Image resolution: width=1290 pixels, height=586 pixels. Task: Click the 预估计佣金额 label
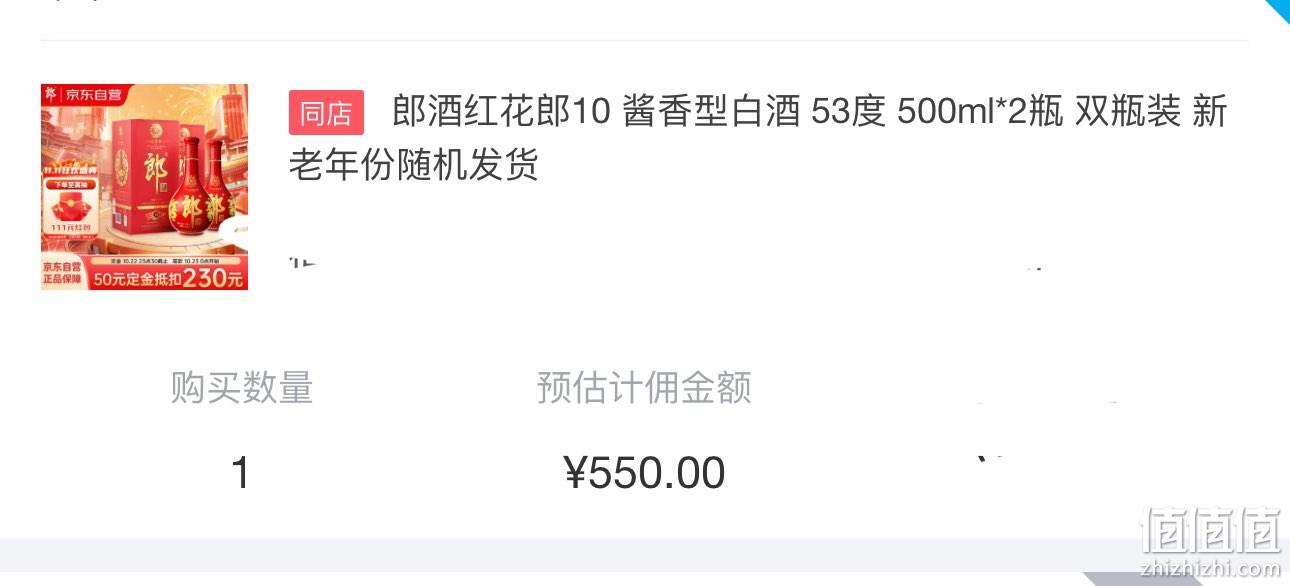pyautogui.click(x=644, y=387)
